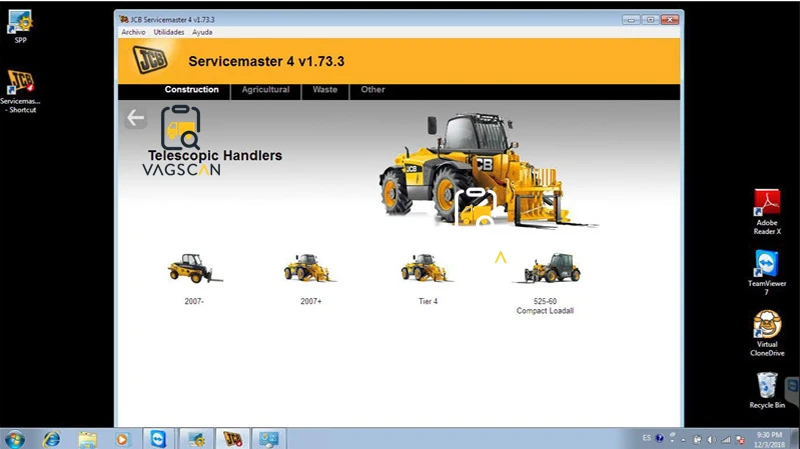800x449 pixels.
Task: Launch Internet Explorer from taskbar
Action: click(x=51, y=439)
